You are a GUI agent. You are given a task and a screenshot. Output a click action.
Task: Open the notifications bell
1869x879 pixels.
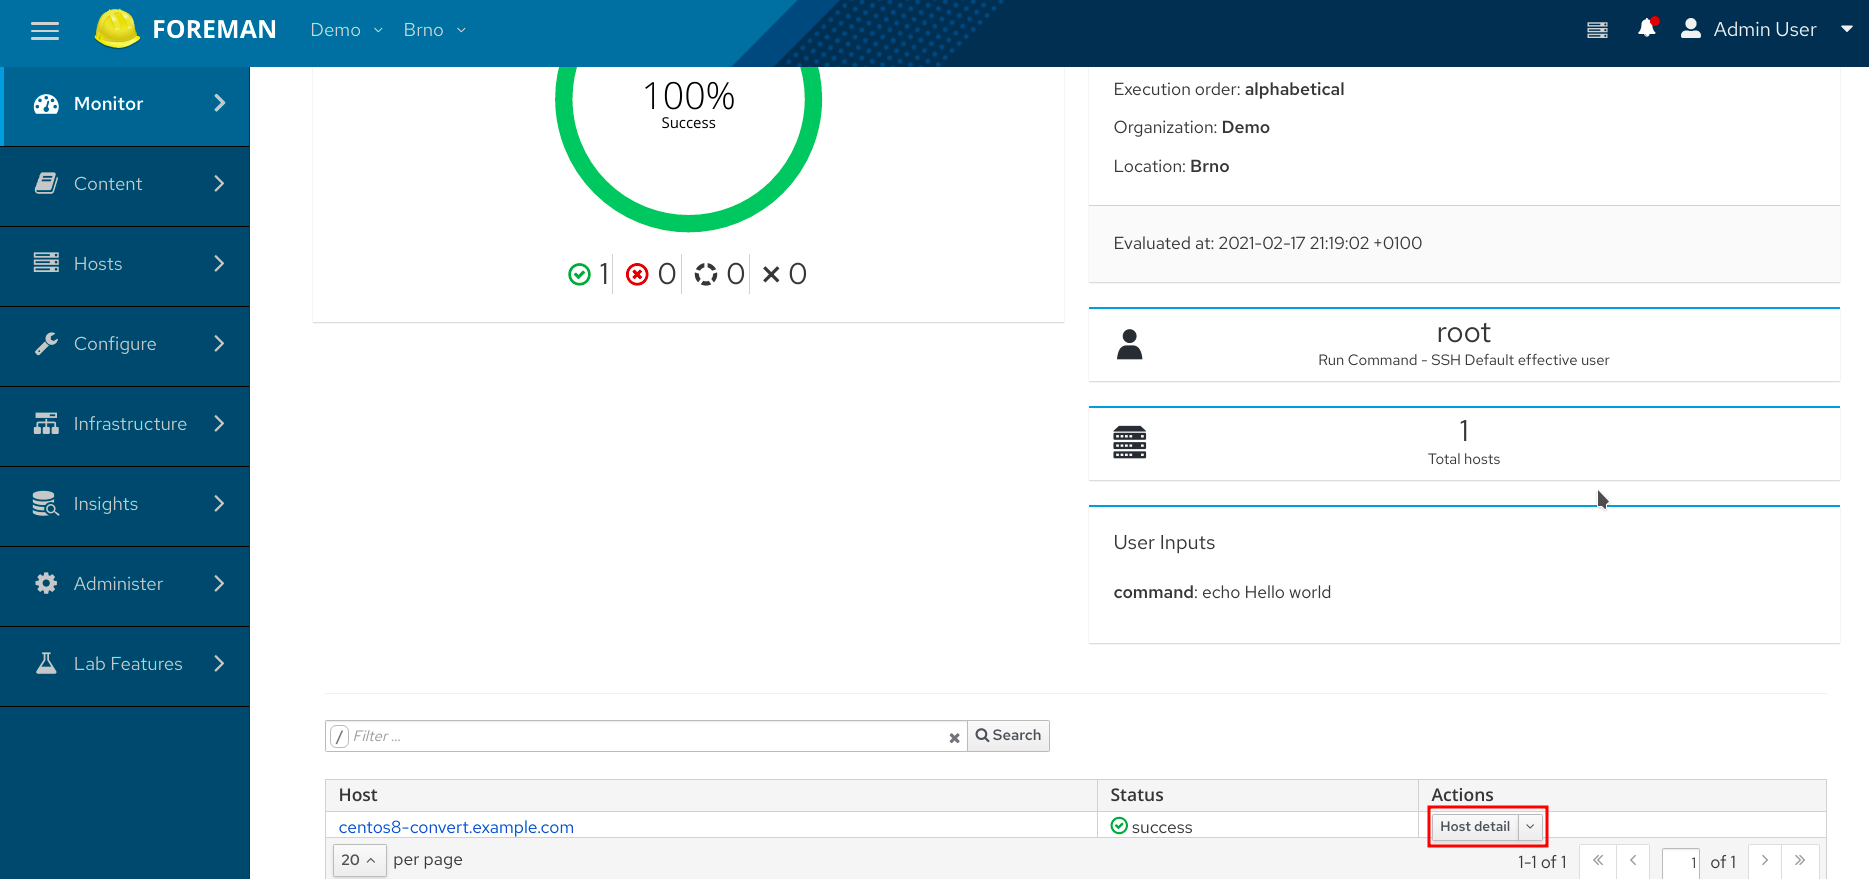point(1646,29)
